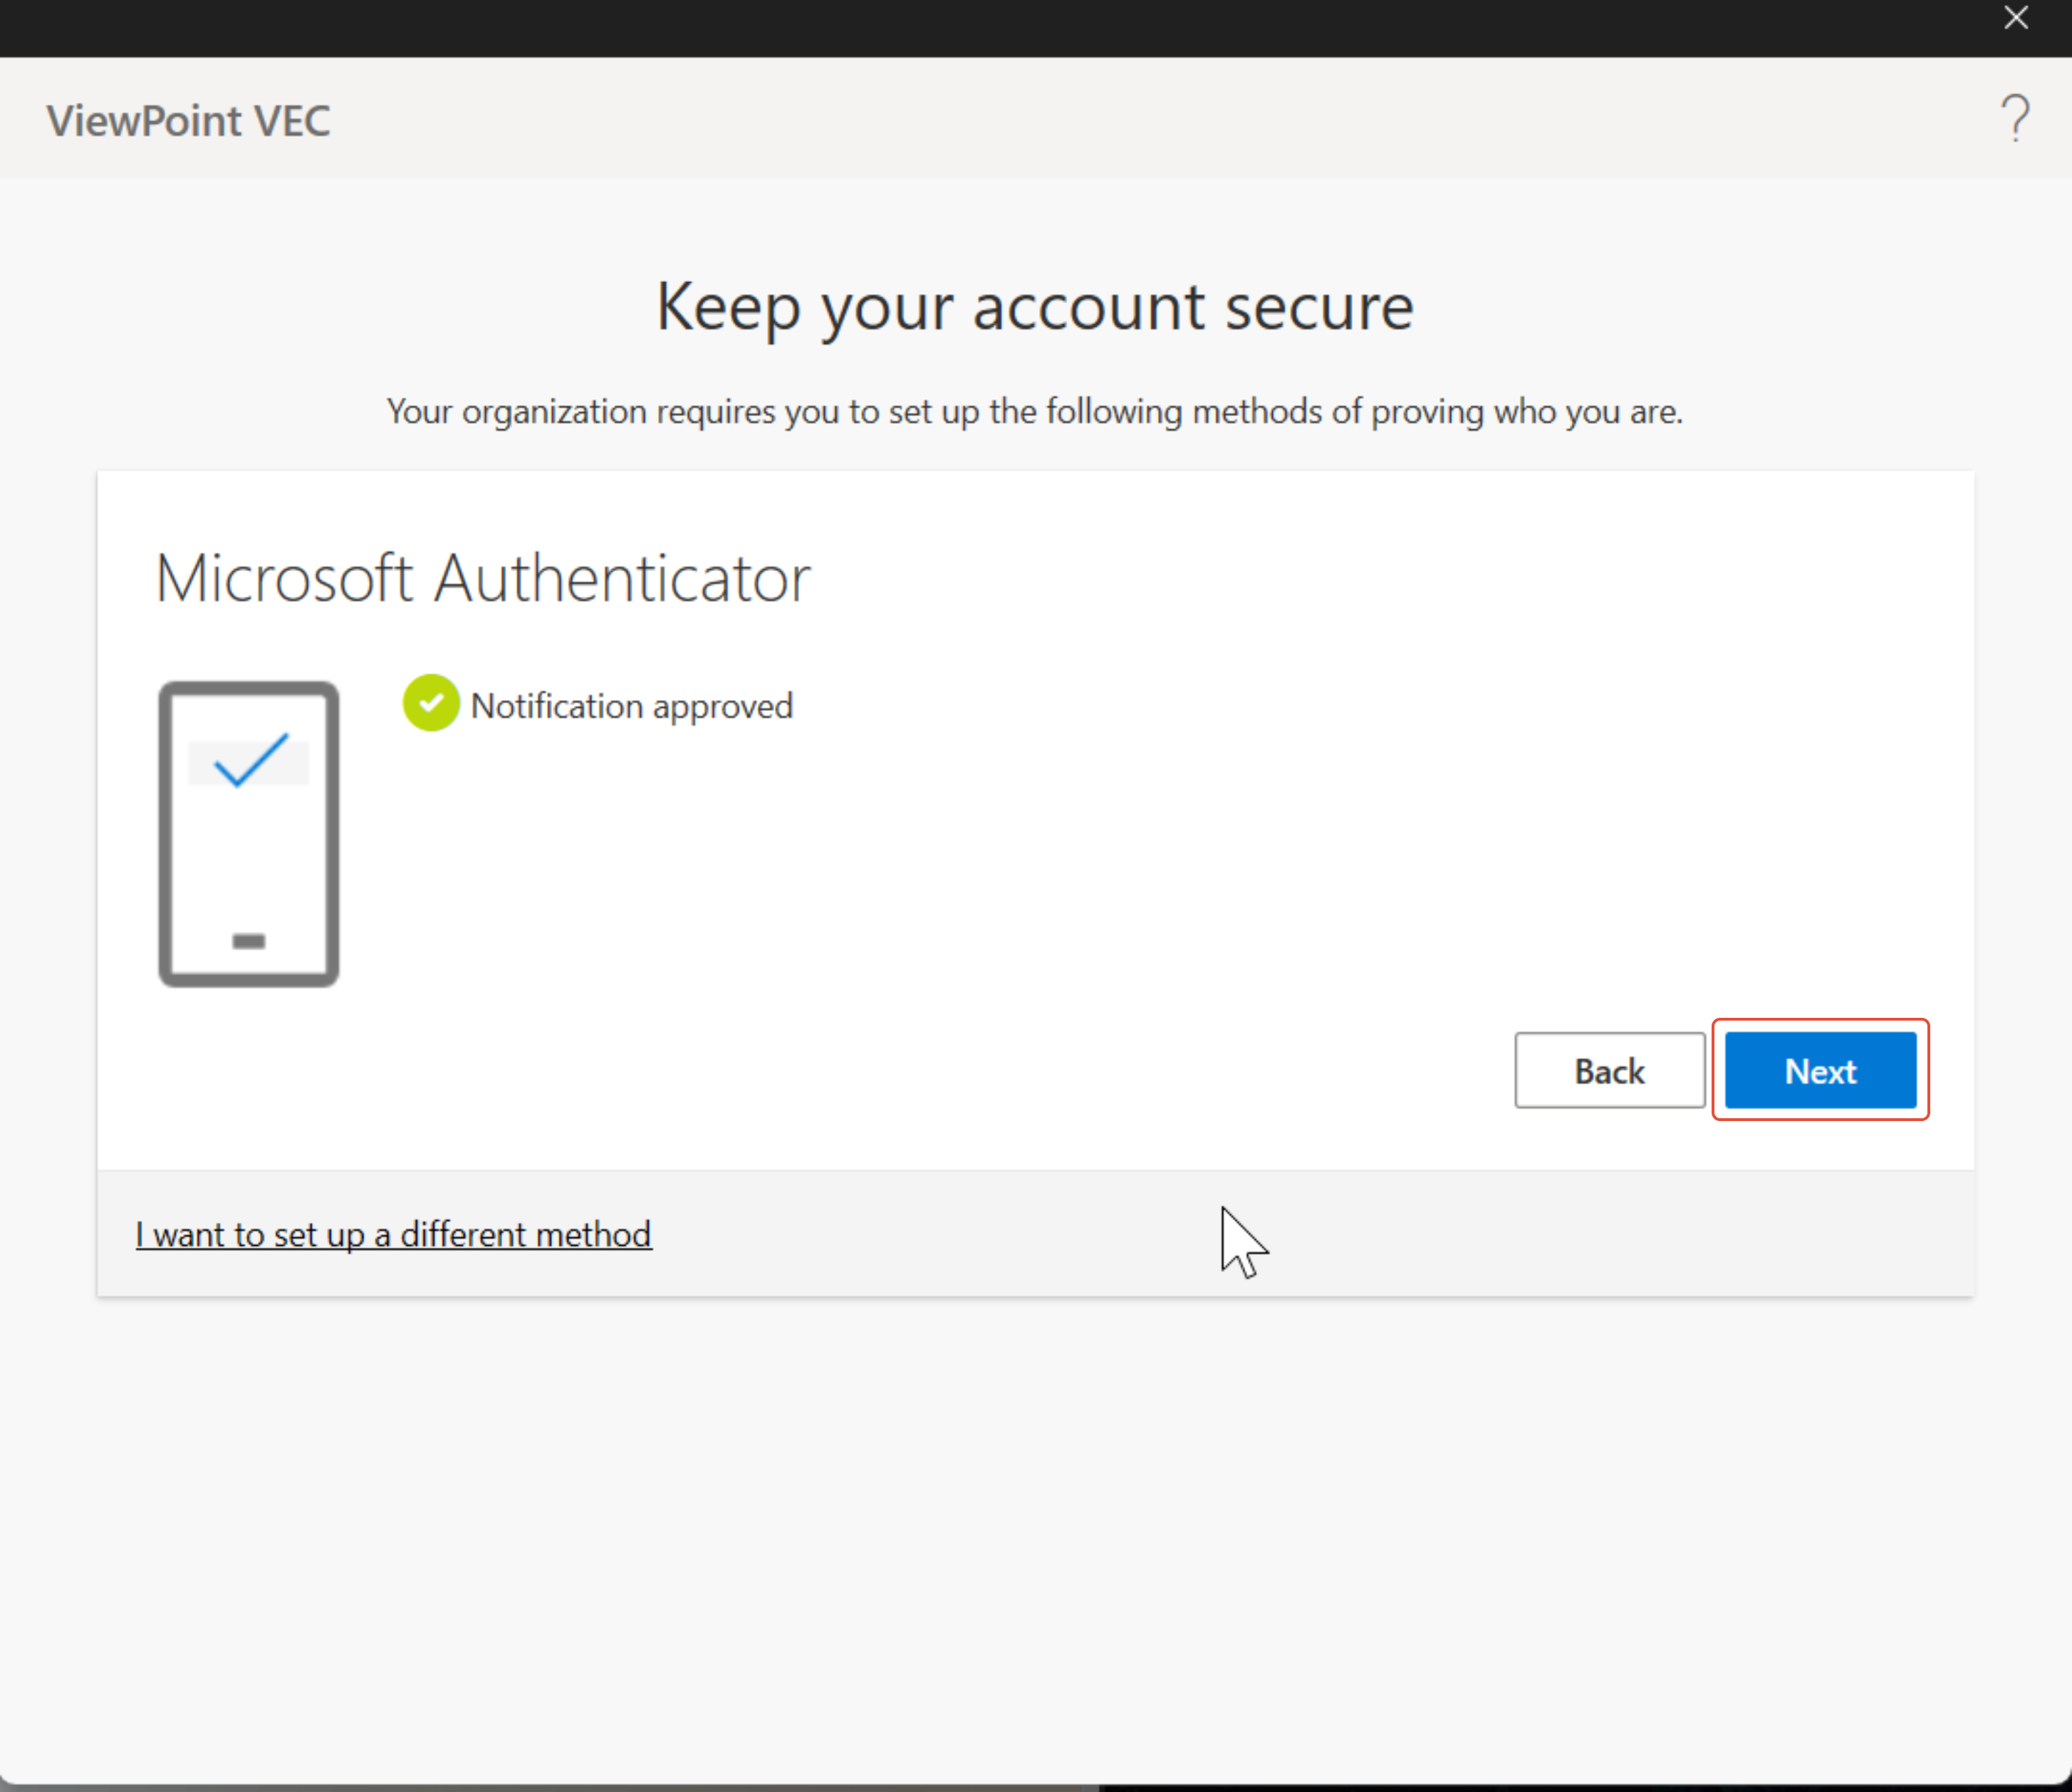The width and height of the screenshot is (2072, 1792).
Task: Click the 'Keep your account secure' heading
Action: [x=1034, y=306]
